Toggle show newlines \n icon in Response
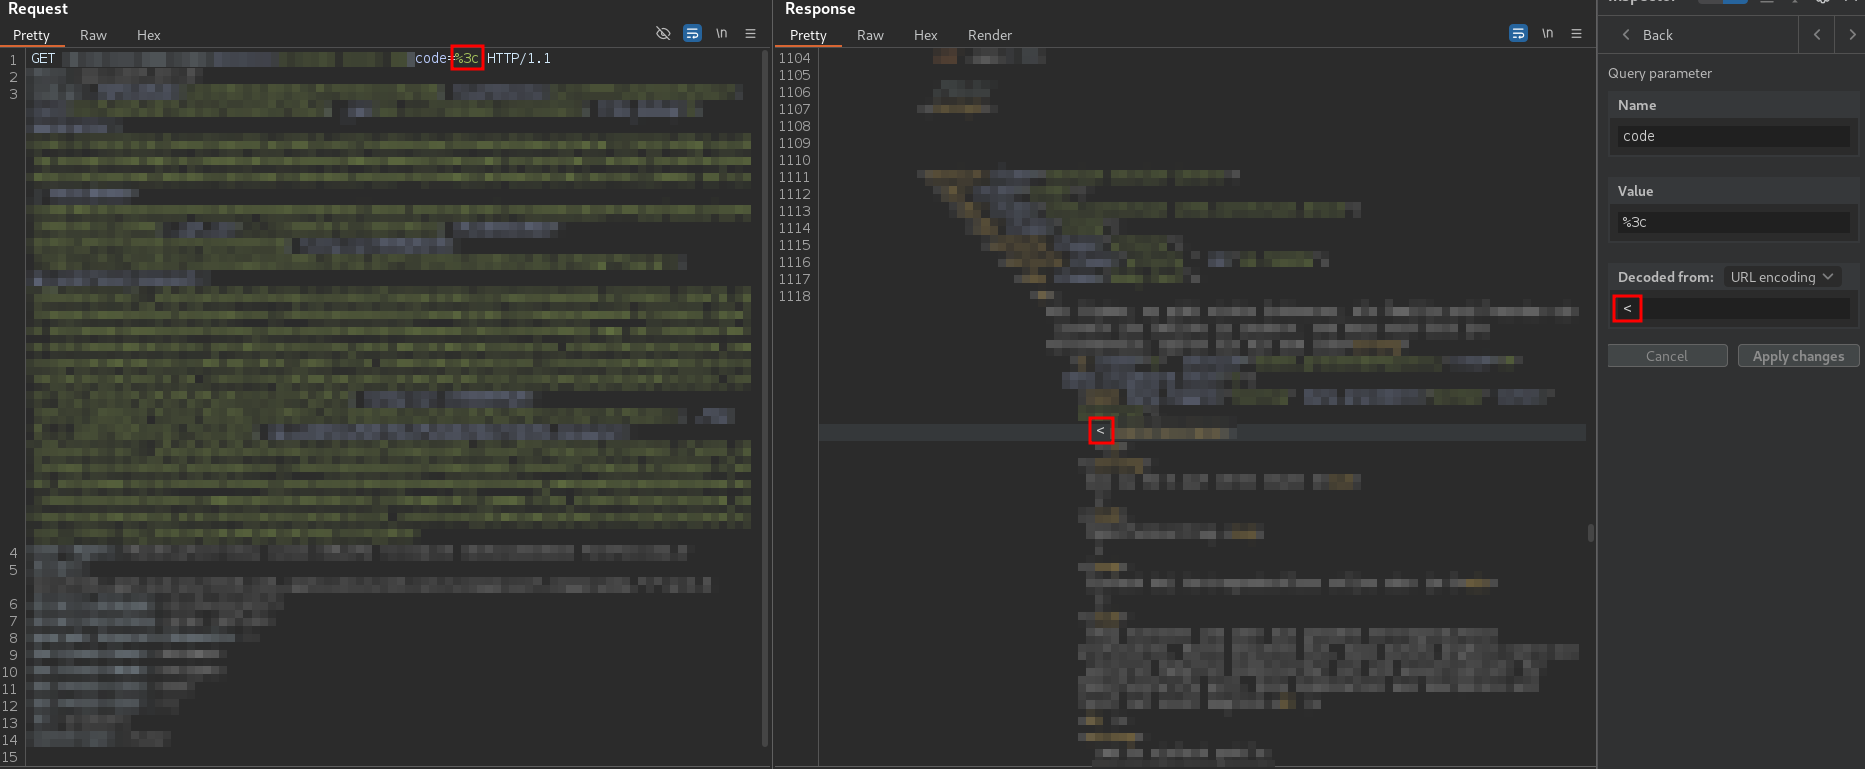The width and height of the screenshot is (1865, 769). (1547, 33)
